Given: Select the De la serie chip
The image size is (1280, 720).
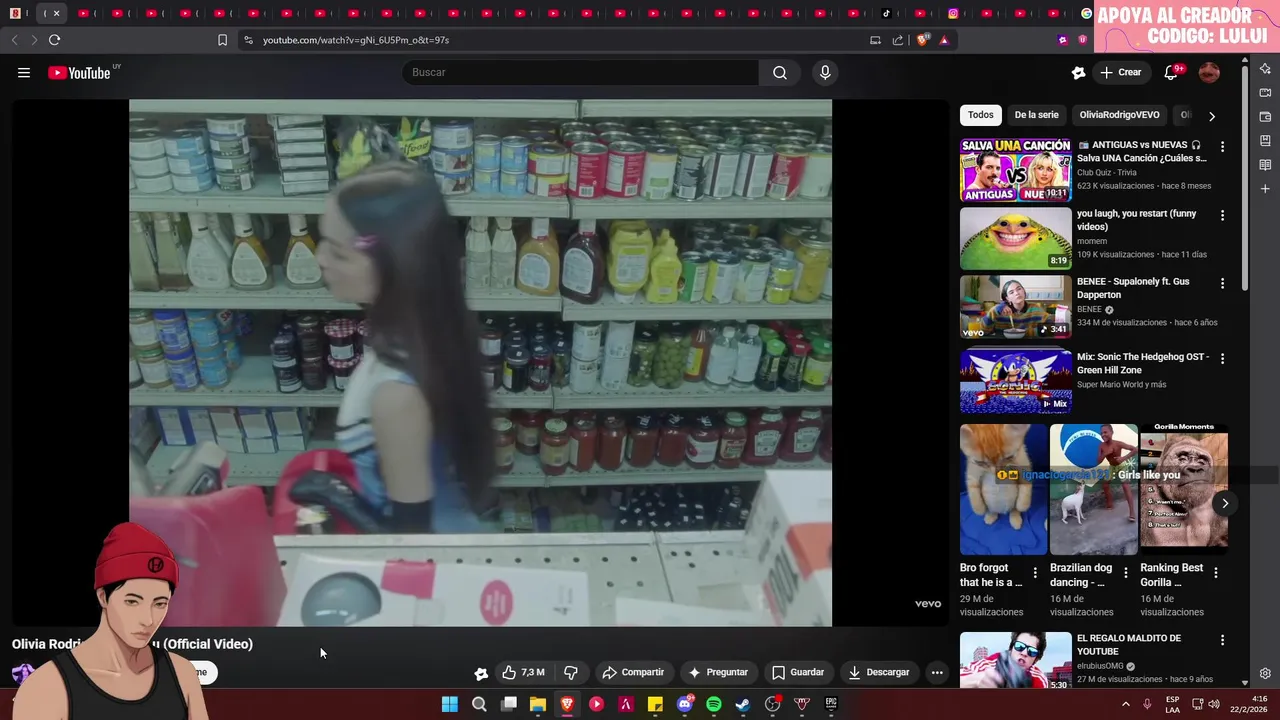Looking at the screenshot, I should point(1036,115).
